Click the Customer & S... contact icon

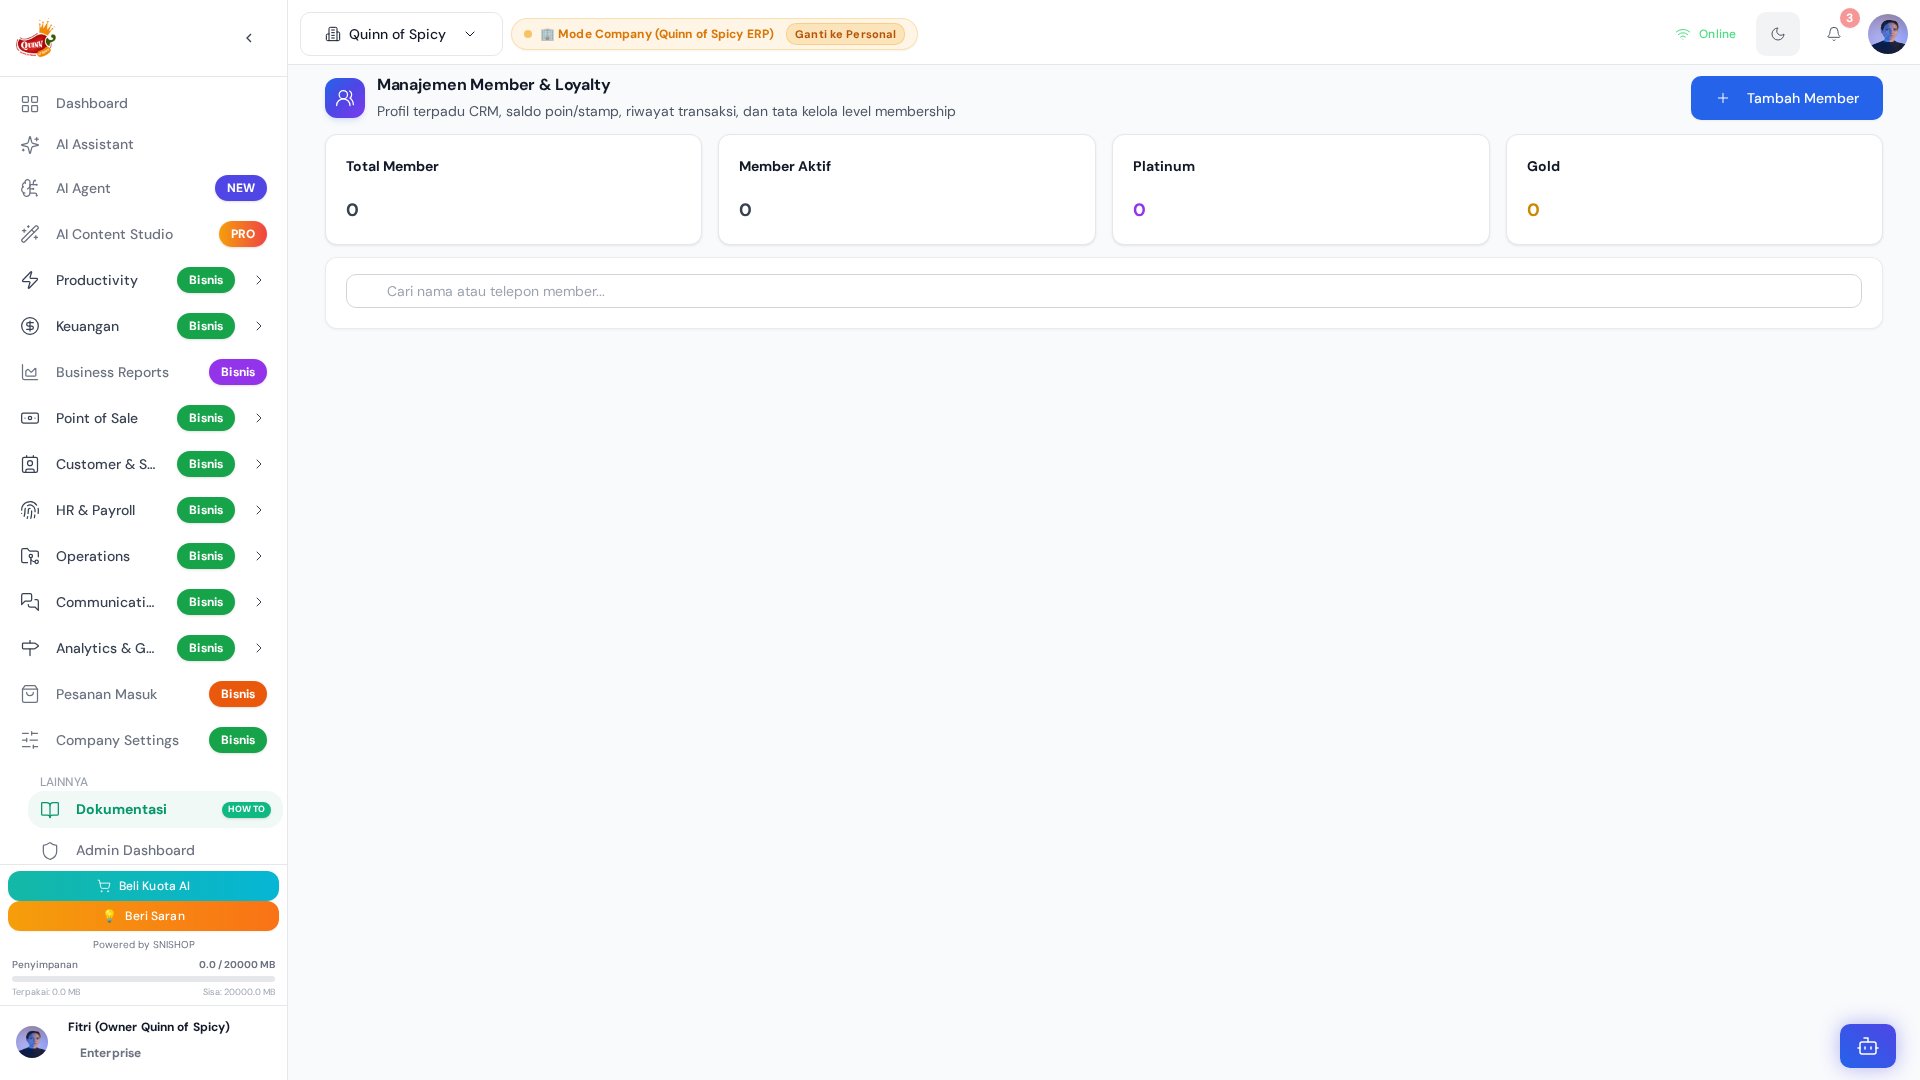coord(30,464)
